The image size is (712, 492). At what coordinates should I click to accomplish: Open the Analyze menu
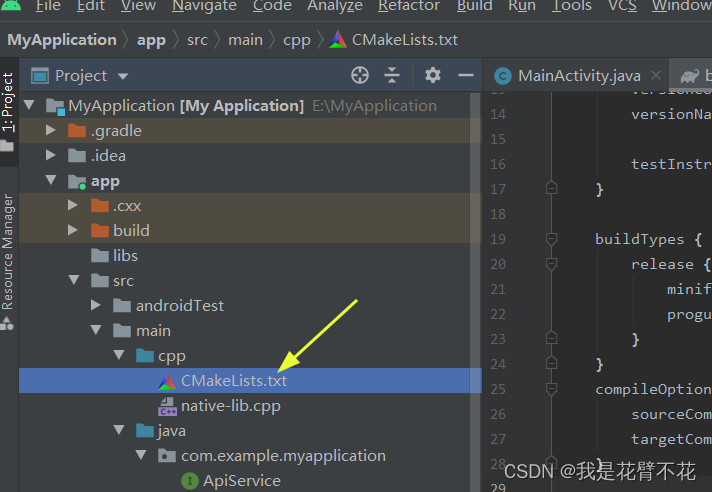[335, 5]
